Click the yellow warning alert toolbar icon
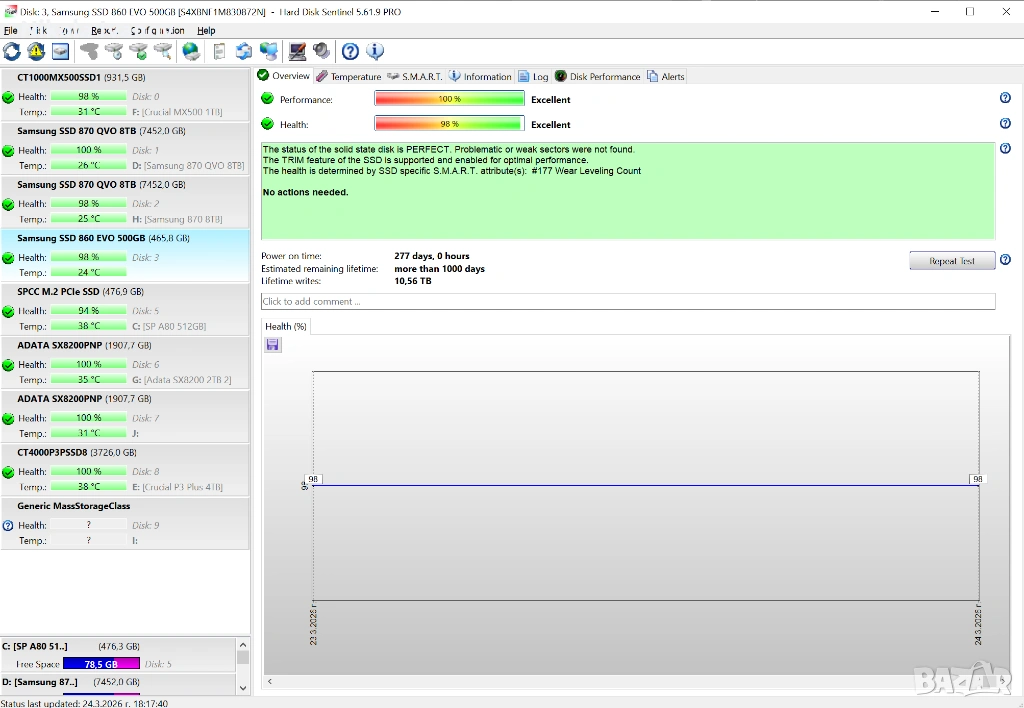The image size is (1024, 708). pos(37,51)
